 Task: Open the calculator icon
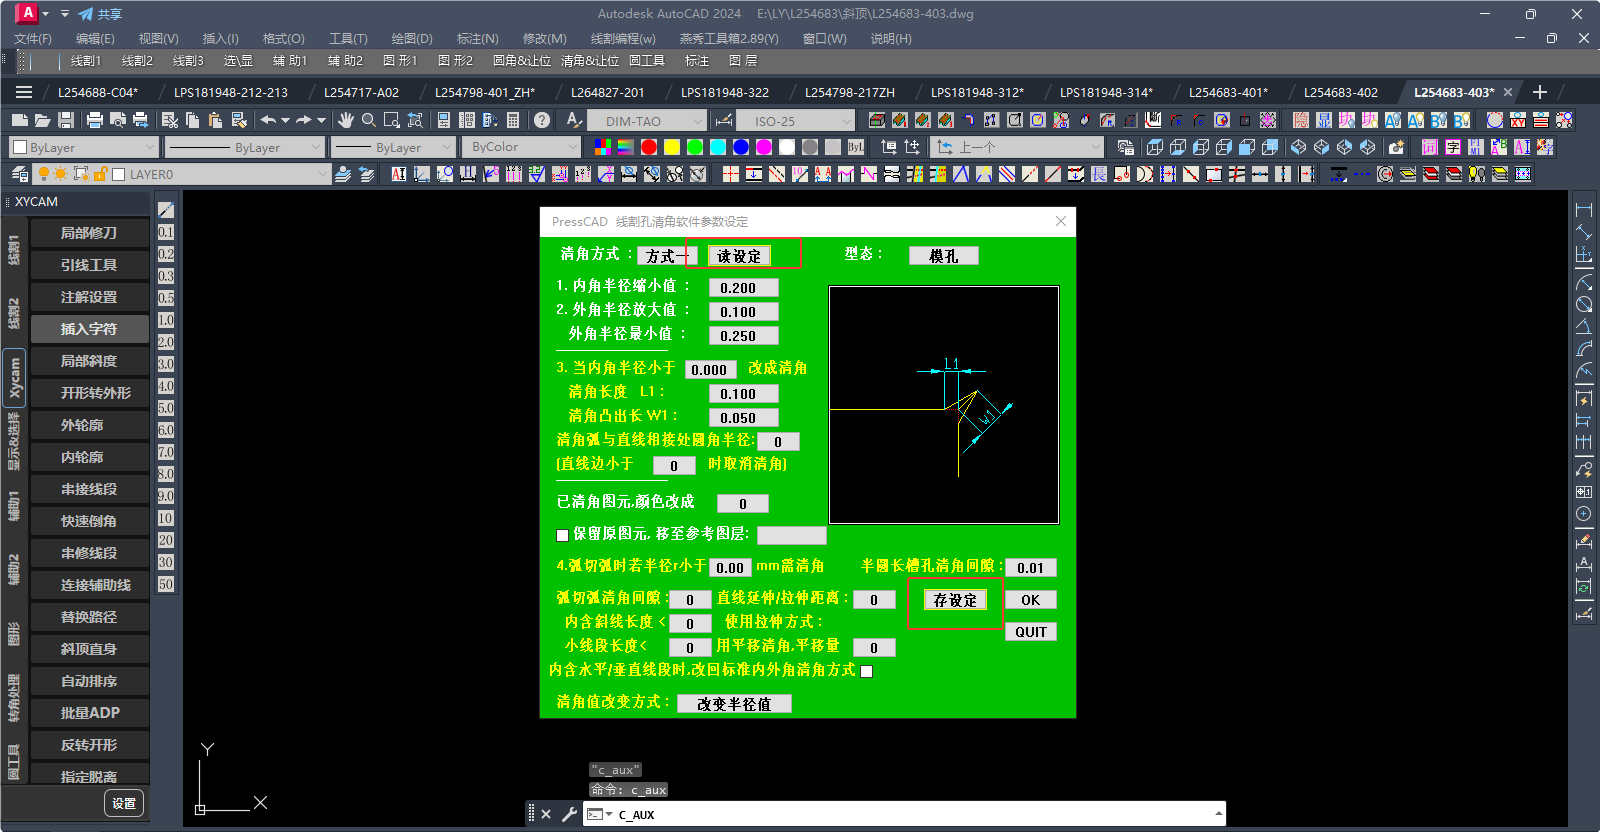click(x=513, y=120)
